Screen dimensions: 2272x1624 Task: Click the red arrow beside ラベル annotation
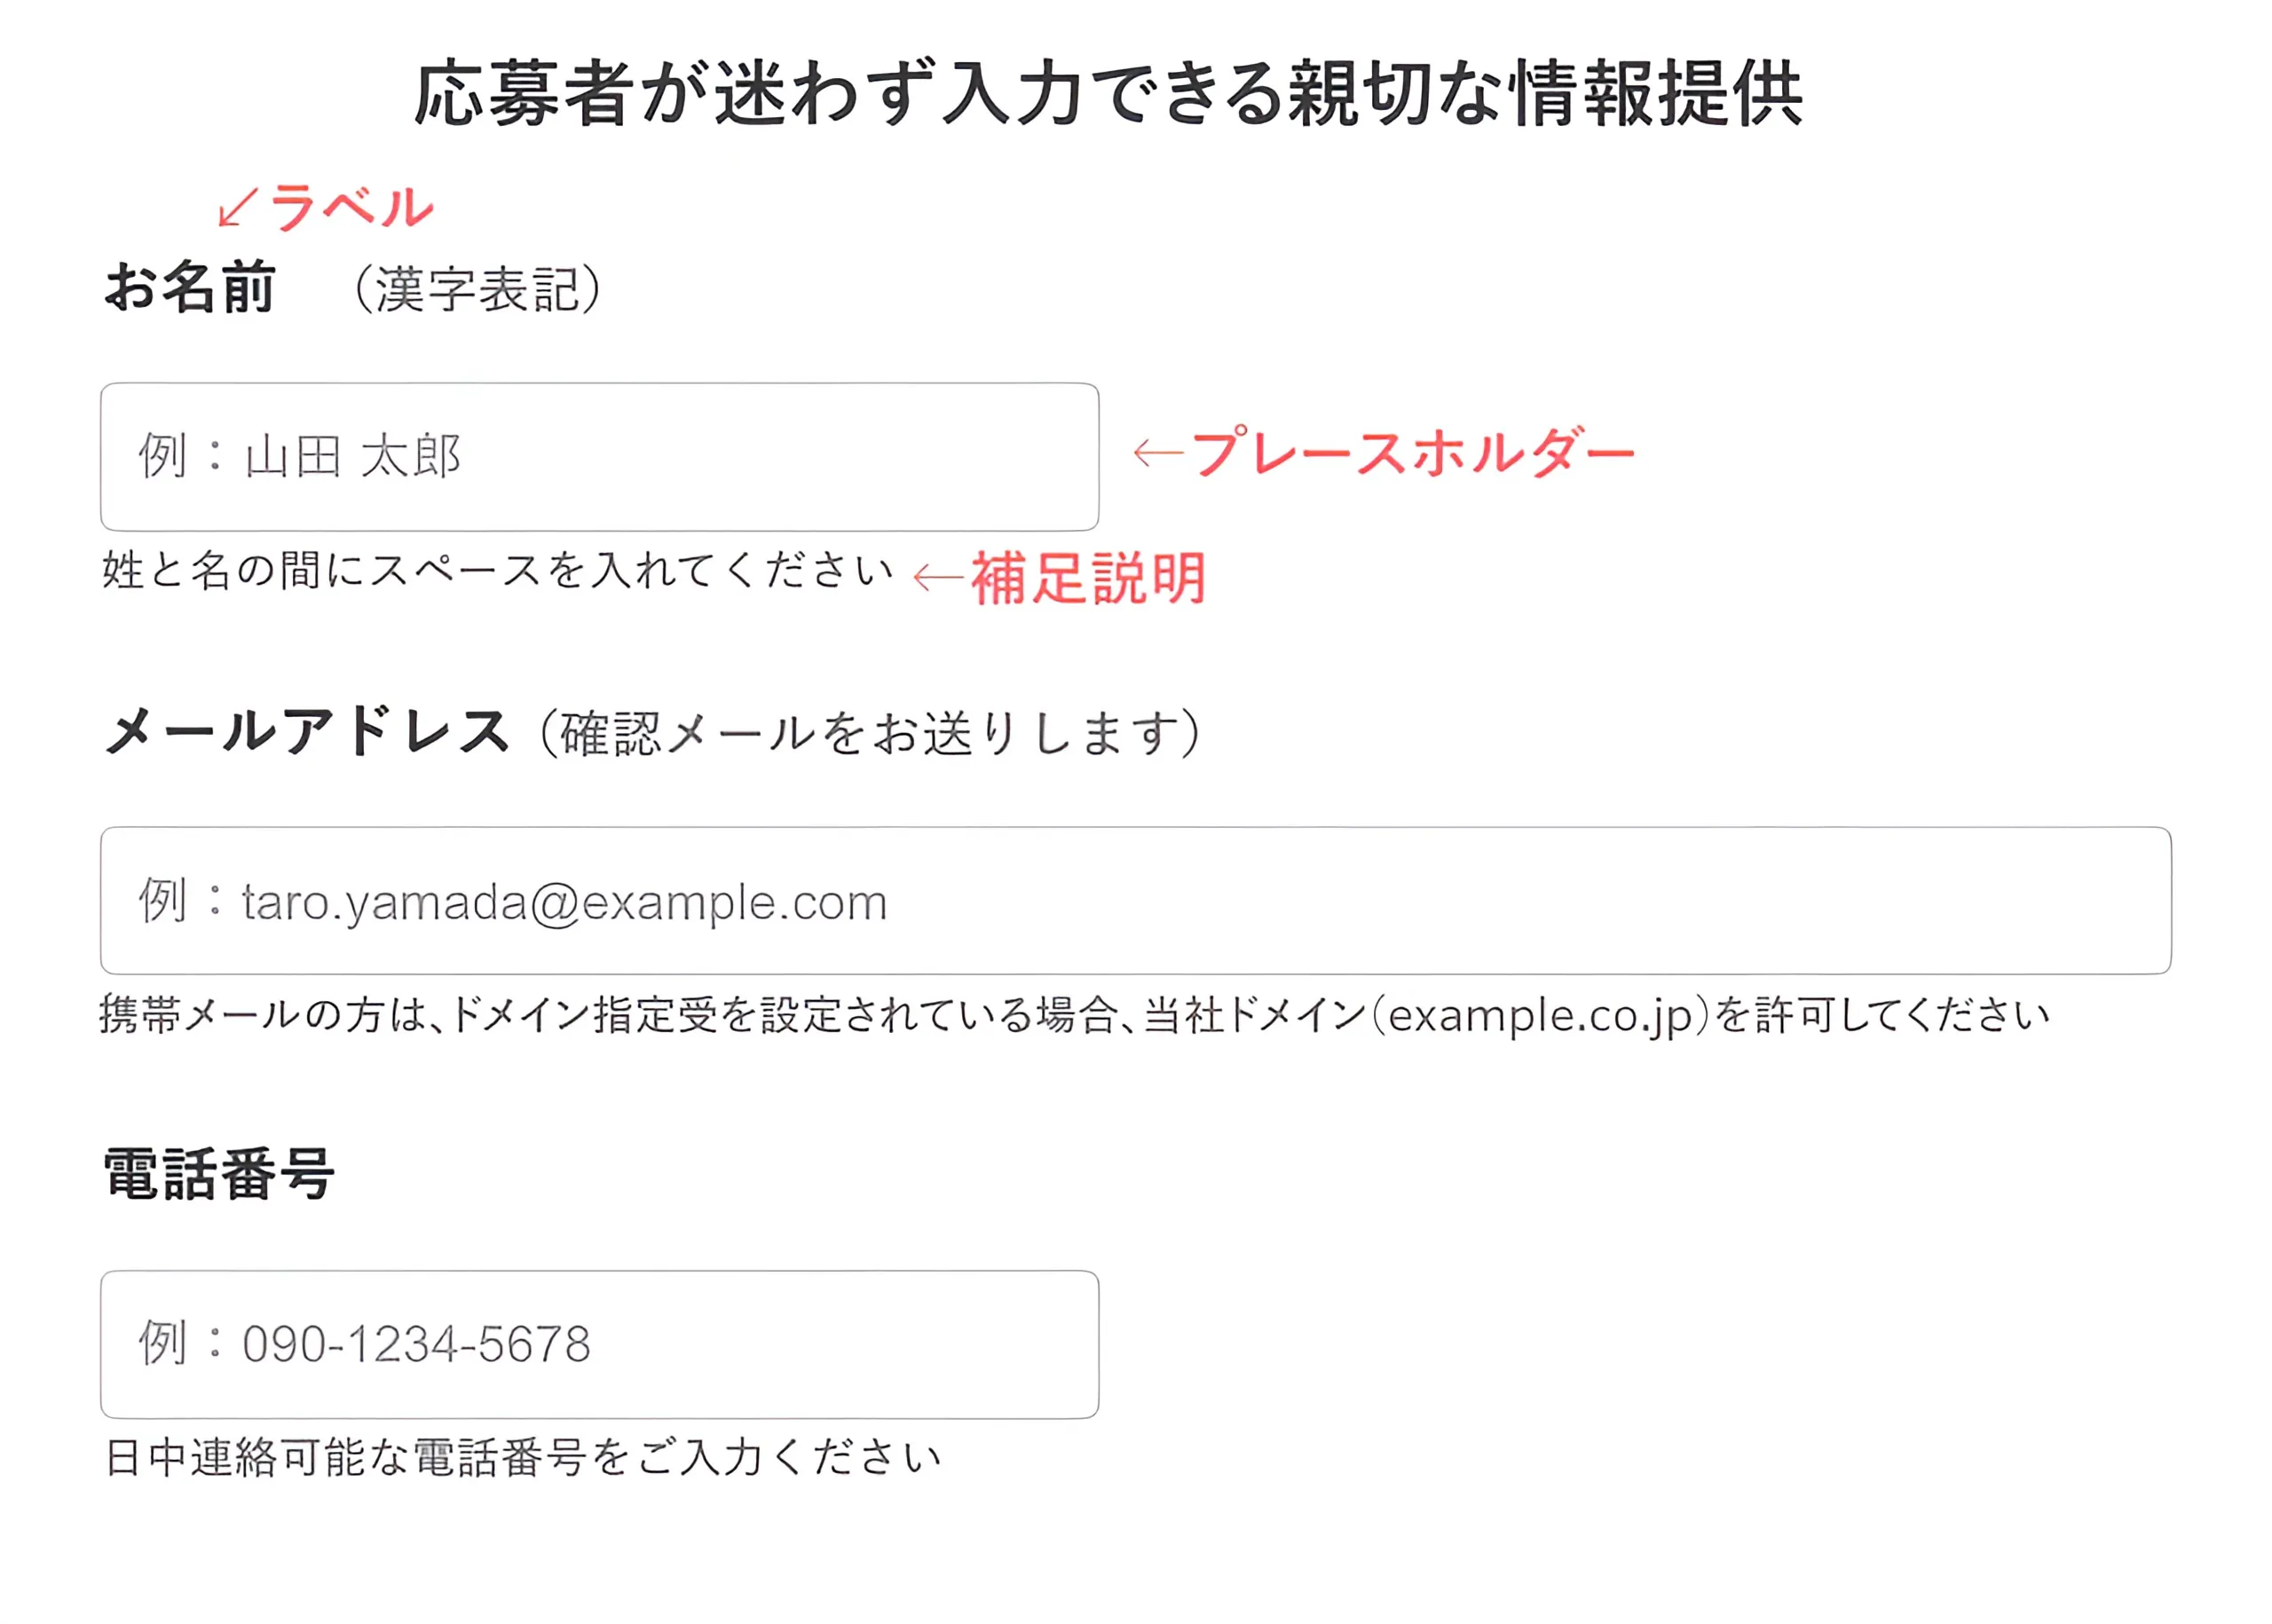tap(238, 207)
